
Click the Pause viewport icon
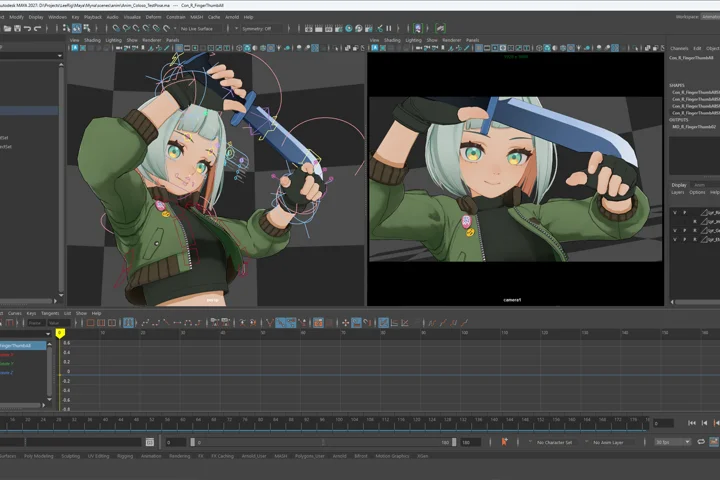tap(389, 28)
